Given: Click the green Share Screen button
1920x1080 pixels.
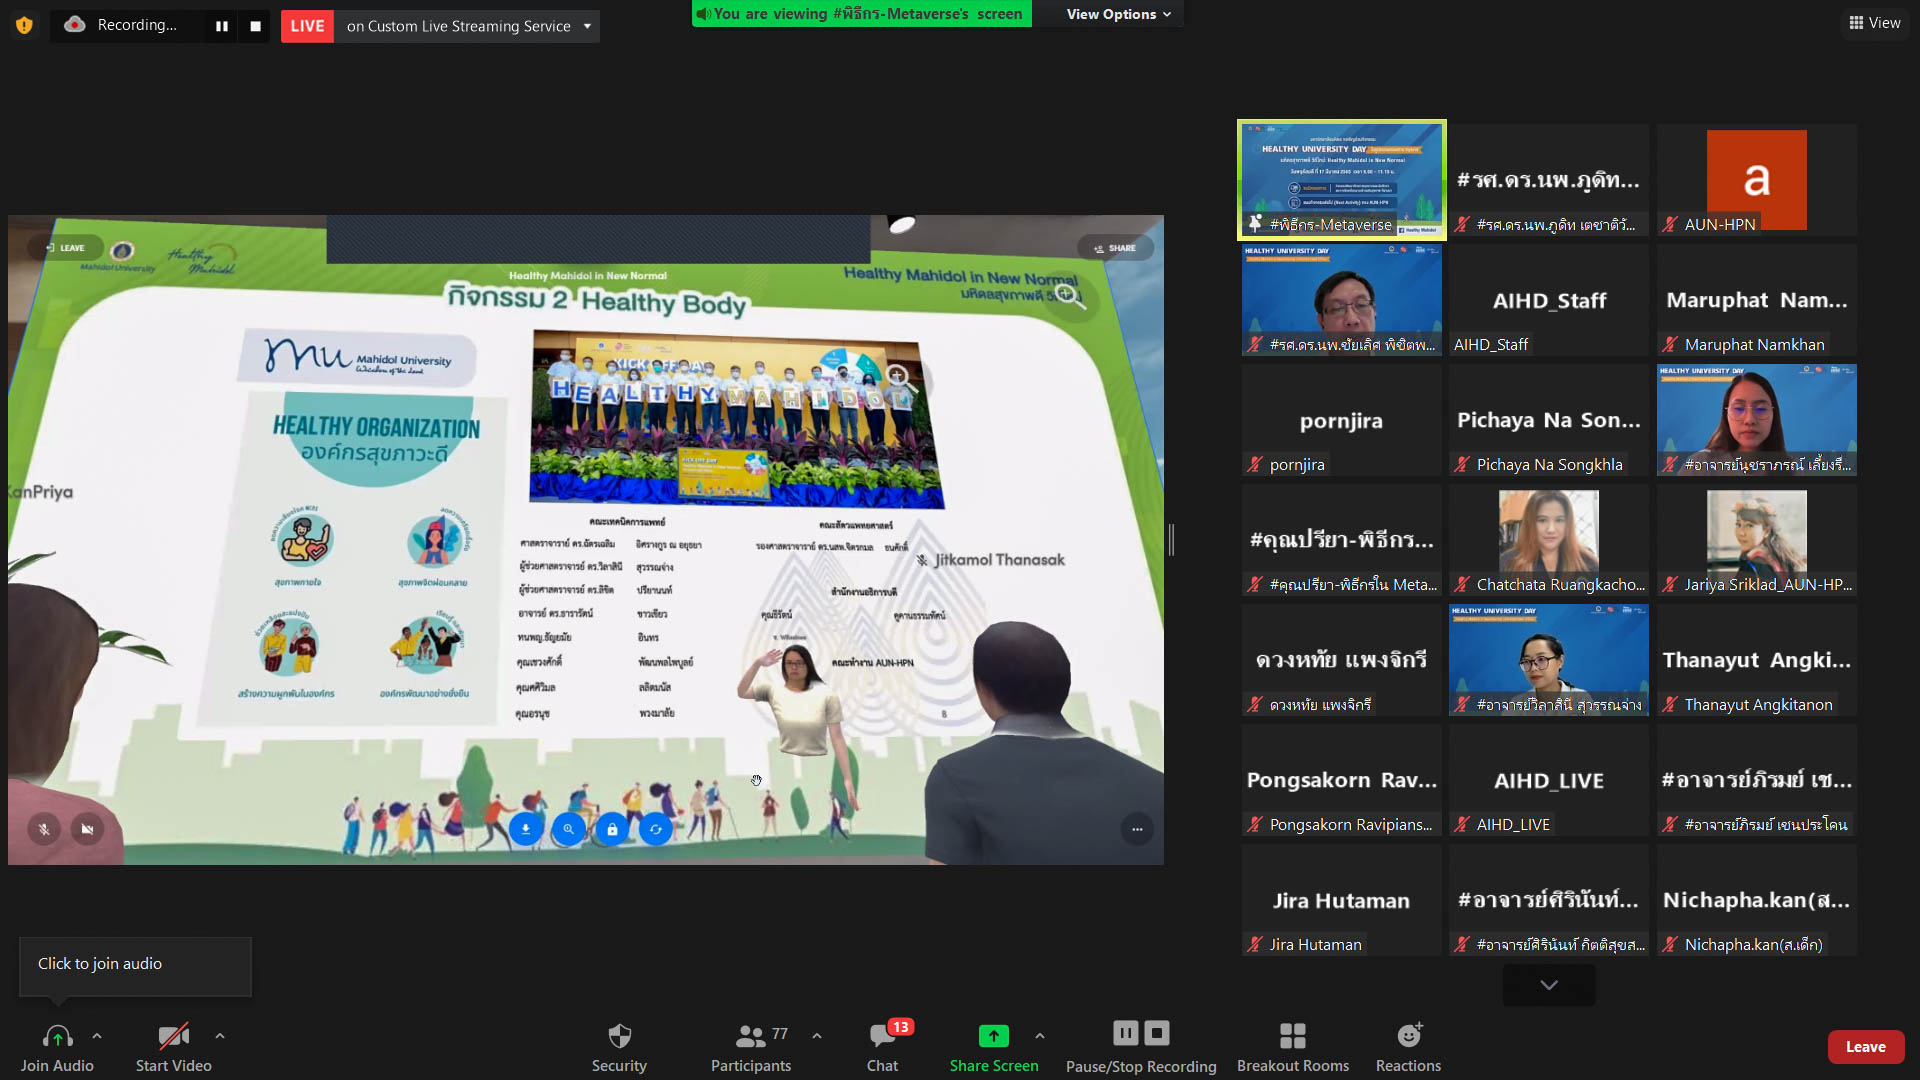Looking at the screenshot, I should pos(994,1047).
